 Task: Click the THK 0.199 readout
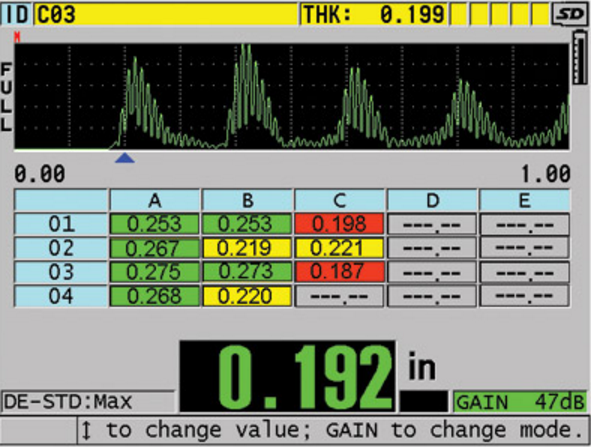(x=374, y=14)
